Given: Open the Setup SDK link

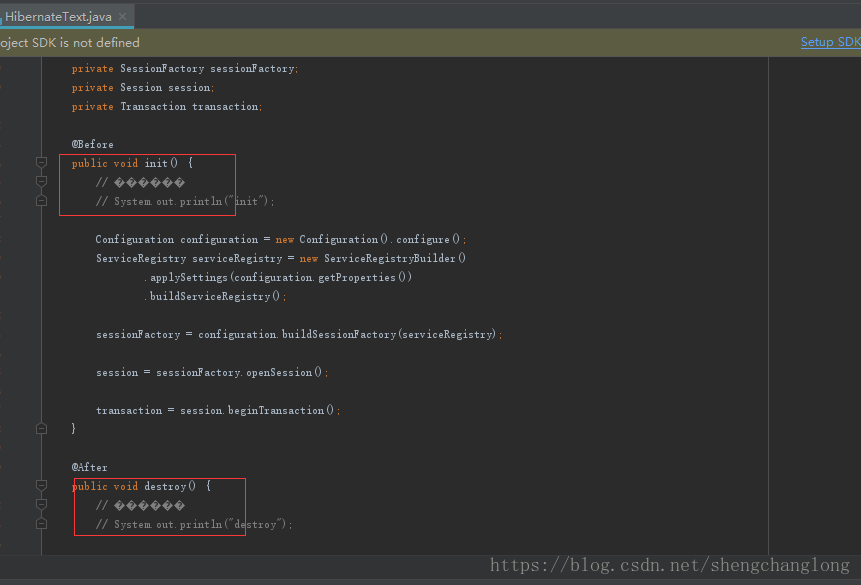Looking at the screenshot, I should click(830, 42).
